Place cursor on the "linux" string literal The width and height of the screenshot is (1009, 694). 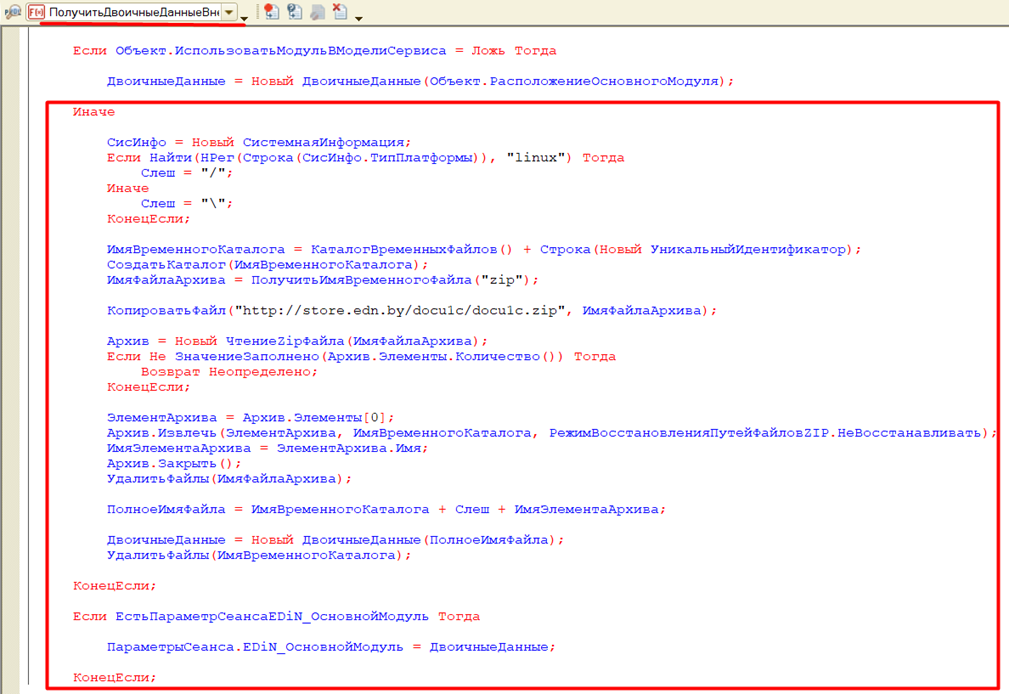point(539,158)
